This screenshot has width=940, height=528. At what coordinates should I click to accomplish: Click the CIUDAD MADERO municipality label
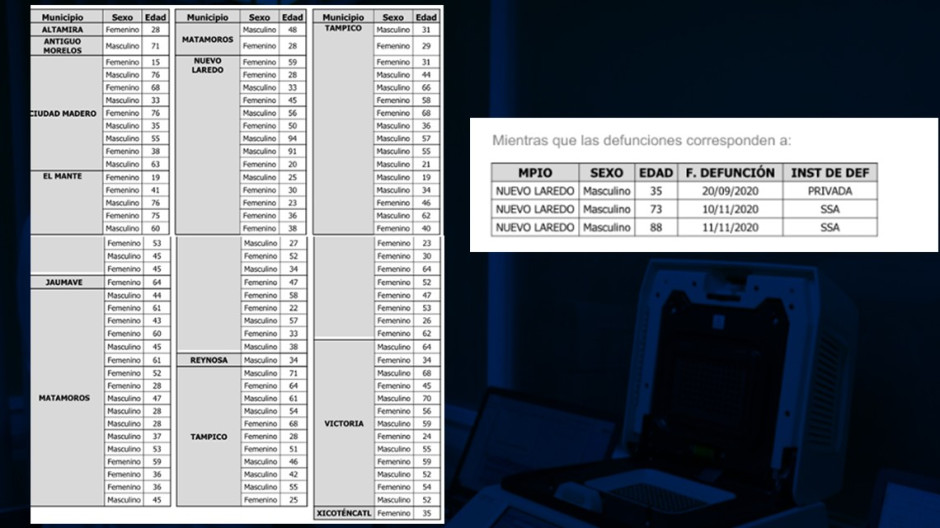click(65, 114)
